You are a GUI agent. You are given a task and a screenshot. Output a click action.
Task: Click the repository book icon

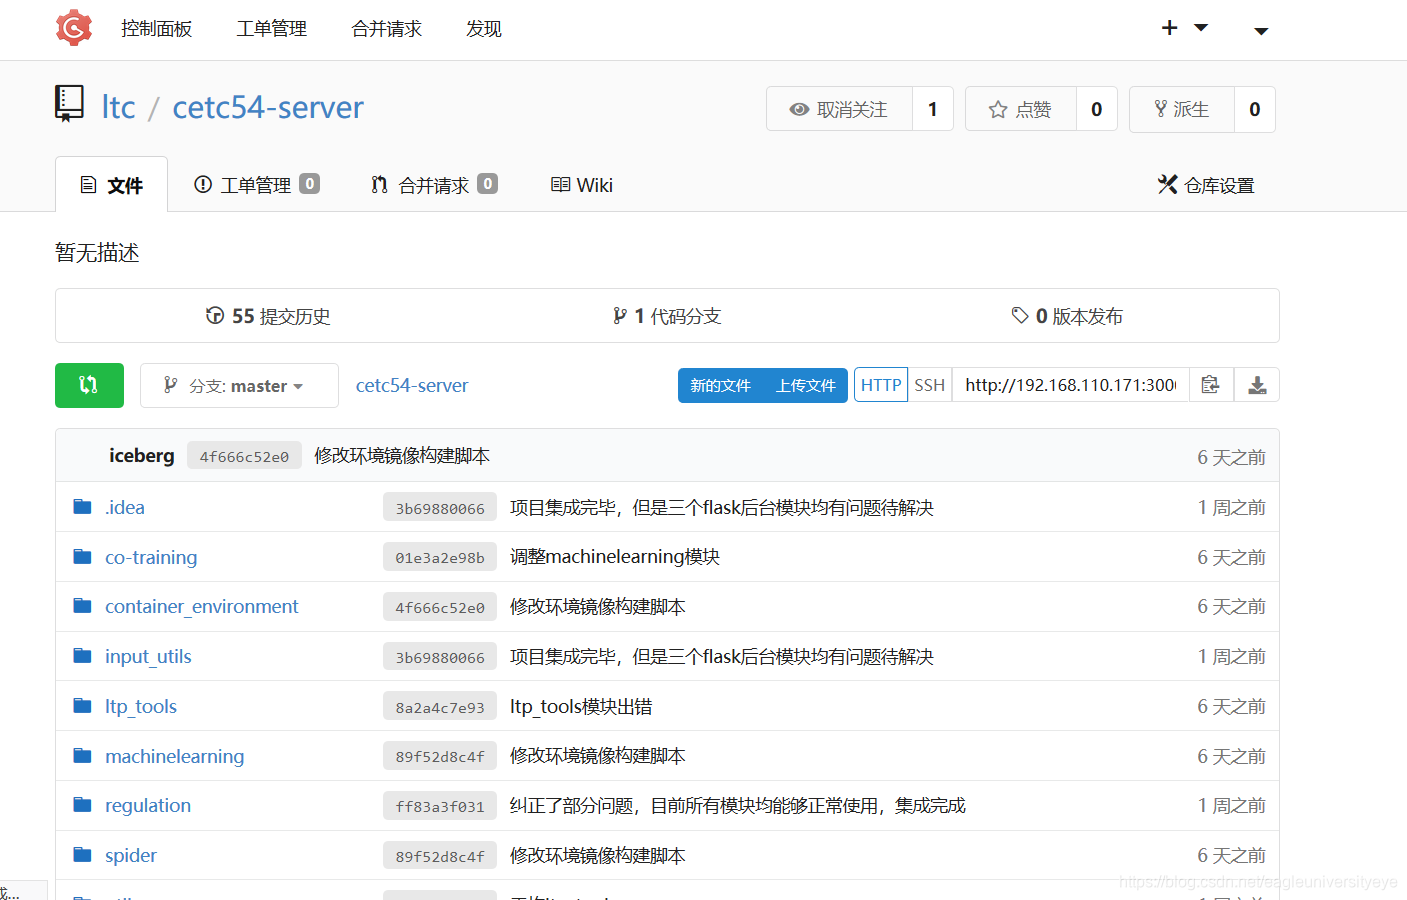(69, 104)
